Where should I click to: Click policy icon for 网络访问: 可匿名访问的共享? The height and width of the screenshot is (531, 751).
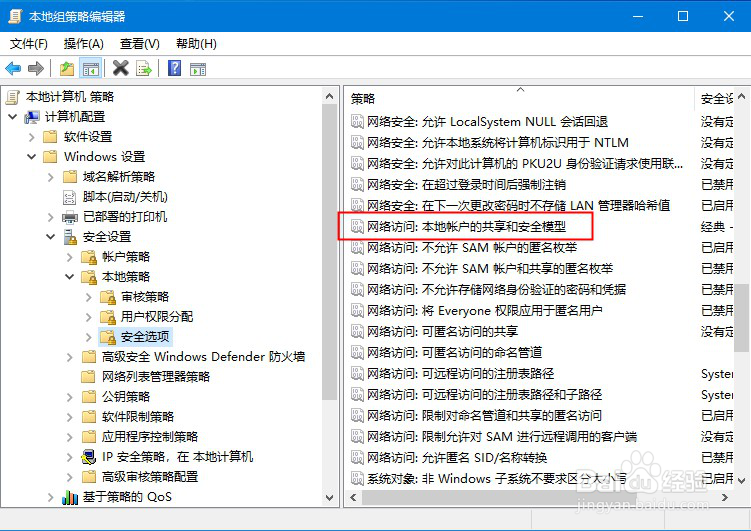tap(357, 331)
